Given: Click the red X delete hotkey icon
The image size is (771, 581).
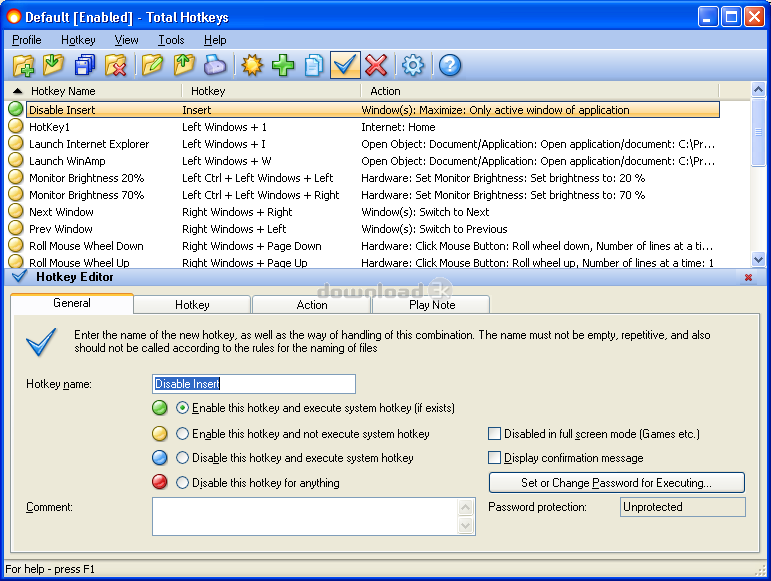Looking at the screenshot, I should [376, 66].
